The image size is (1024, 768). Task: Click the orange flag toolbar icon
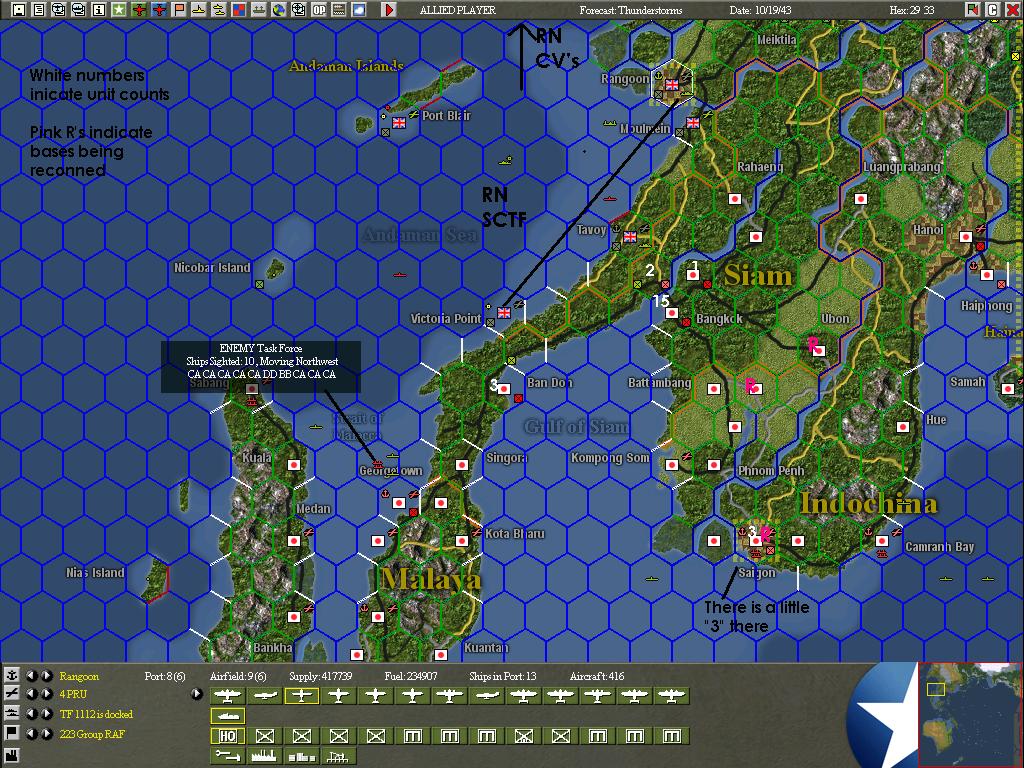pyautogui.click(x=179, y=10)
